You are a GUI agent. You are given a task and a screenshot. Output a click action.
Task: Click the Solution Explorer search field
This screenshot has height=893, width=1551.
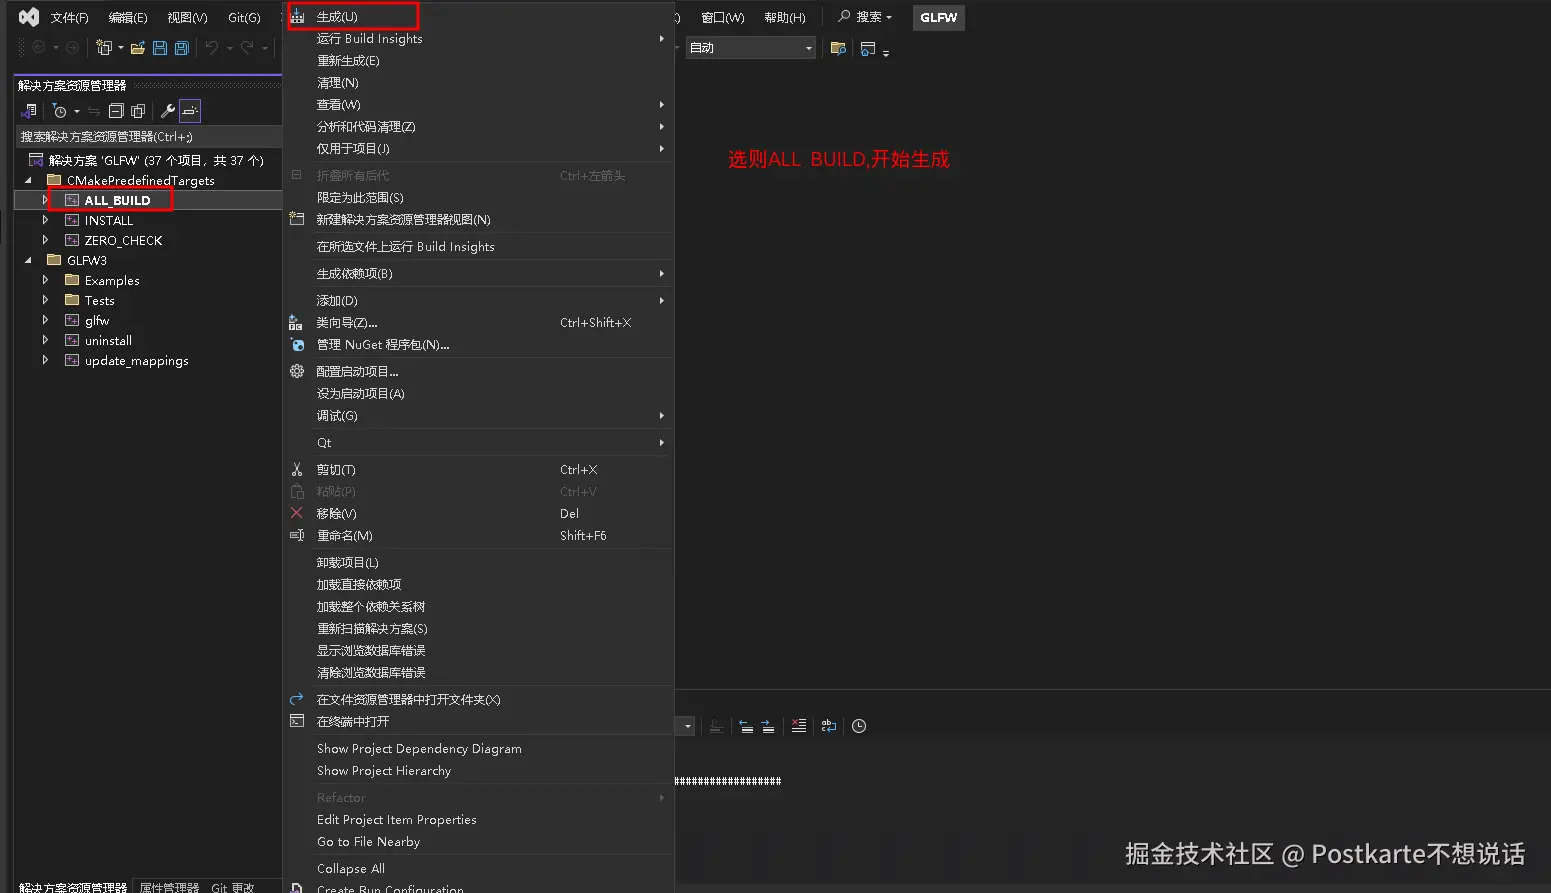[x=148, y=137]
